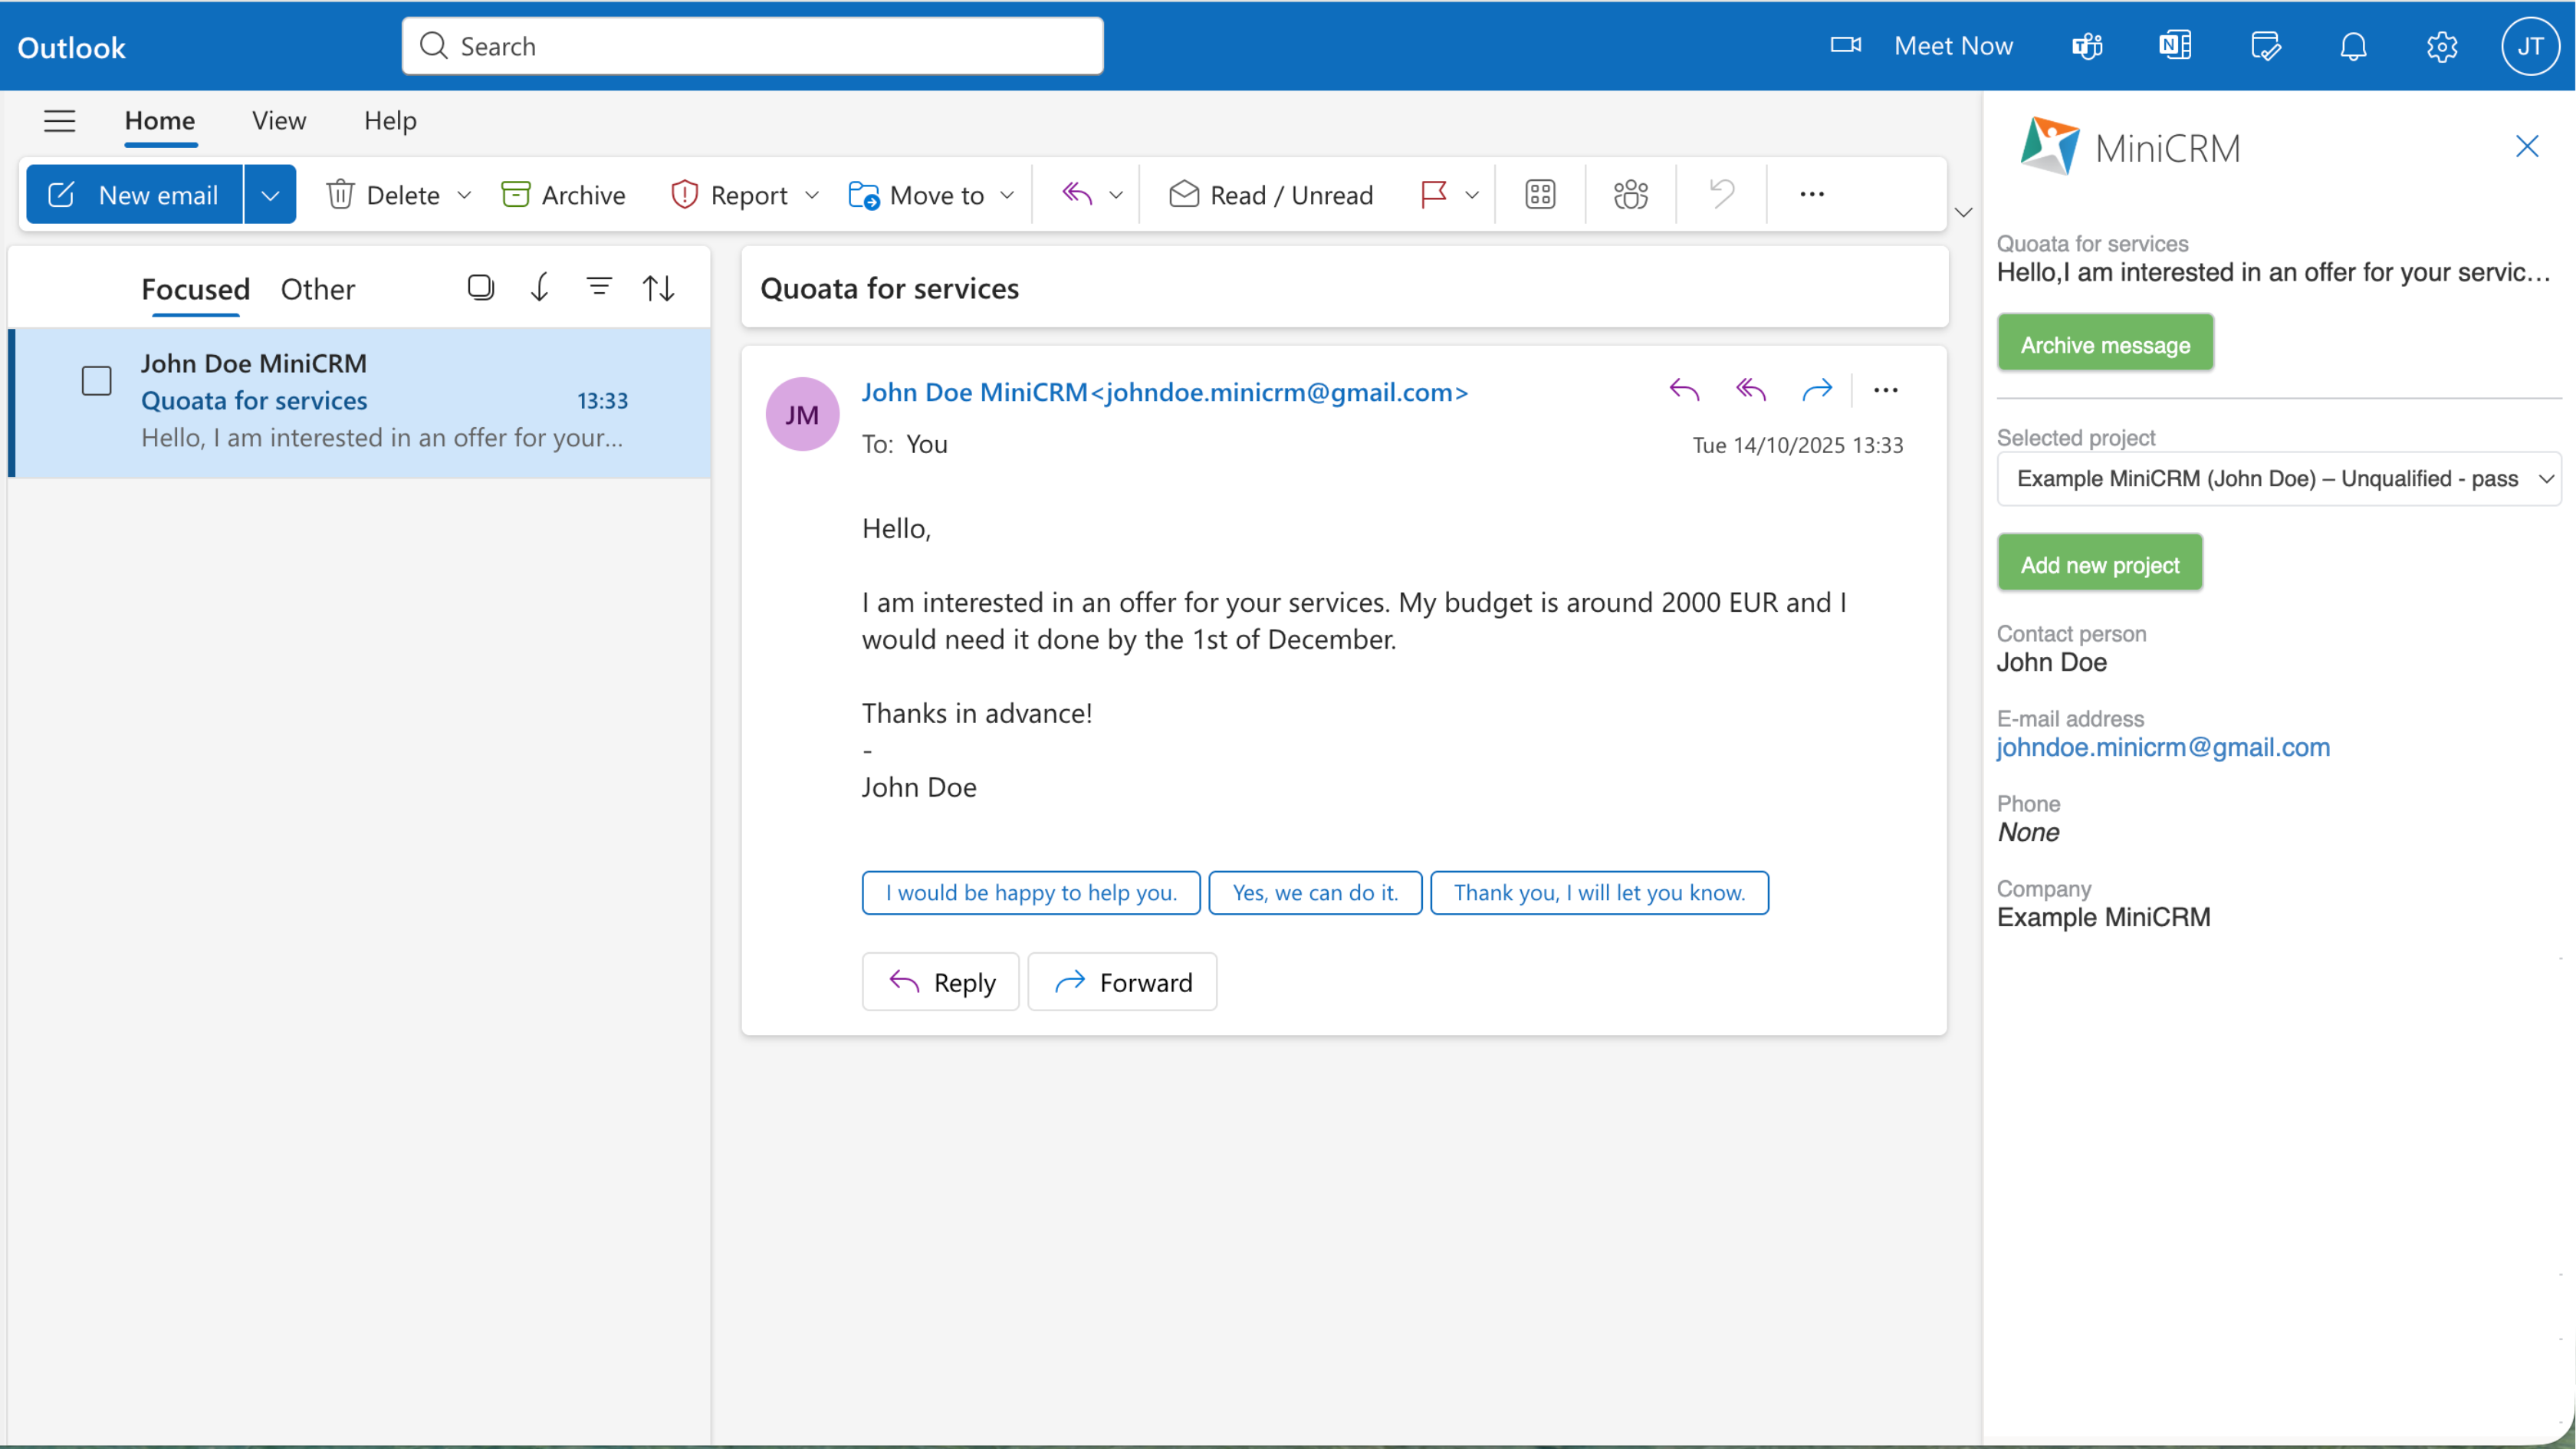Expand the New email split-button arrow
Screen dimensions: 2576x1449
(269, 194)
